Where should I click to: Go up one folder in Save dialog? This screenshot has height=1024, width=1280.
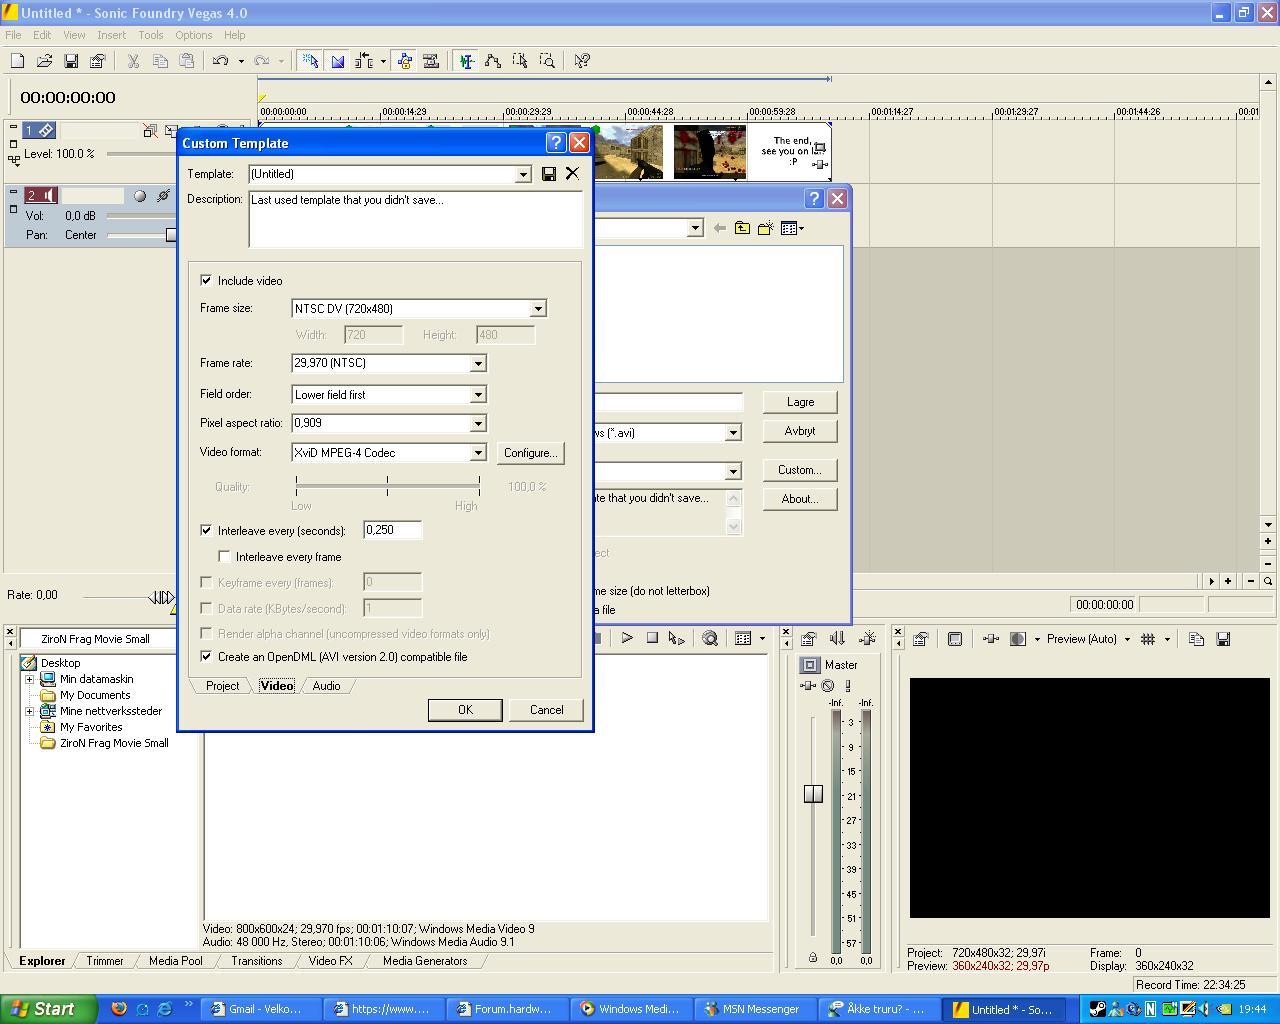tap(742, 228)
